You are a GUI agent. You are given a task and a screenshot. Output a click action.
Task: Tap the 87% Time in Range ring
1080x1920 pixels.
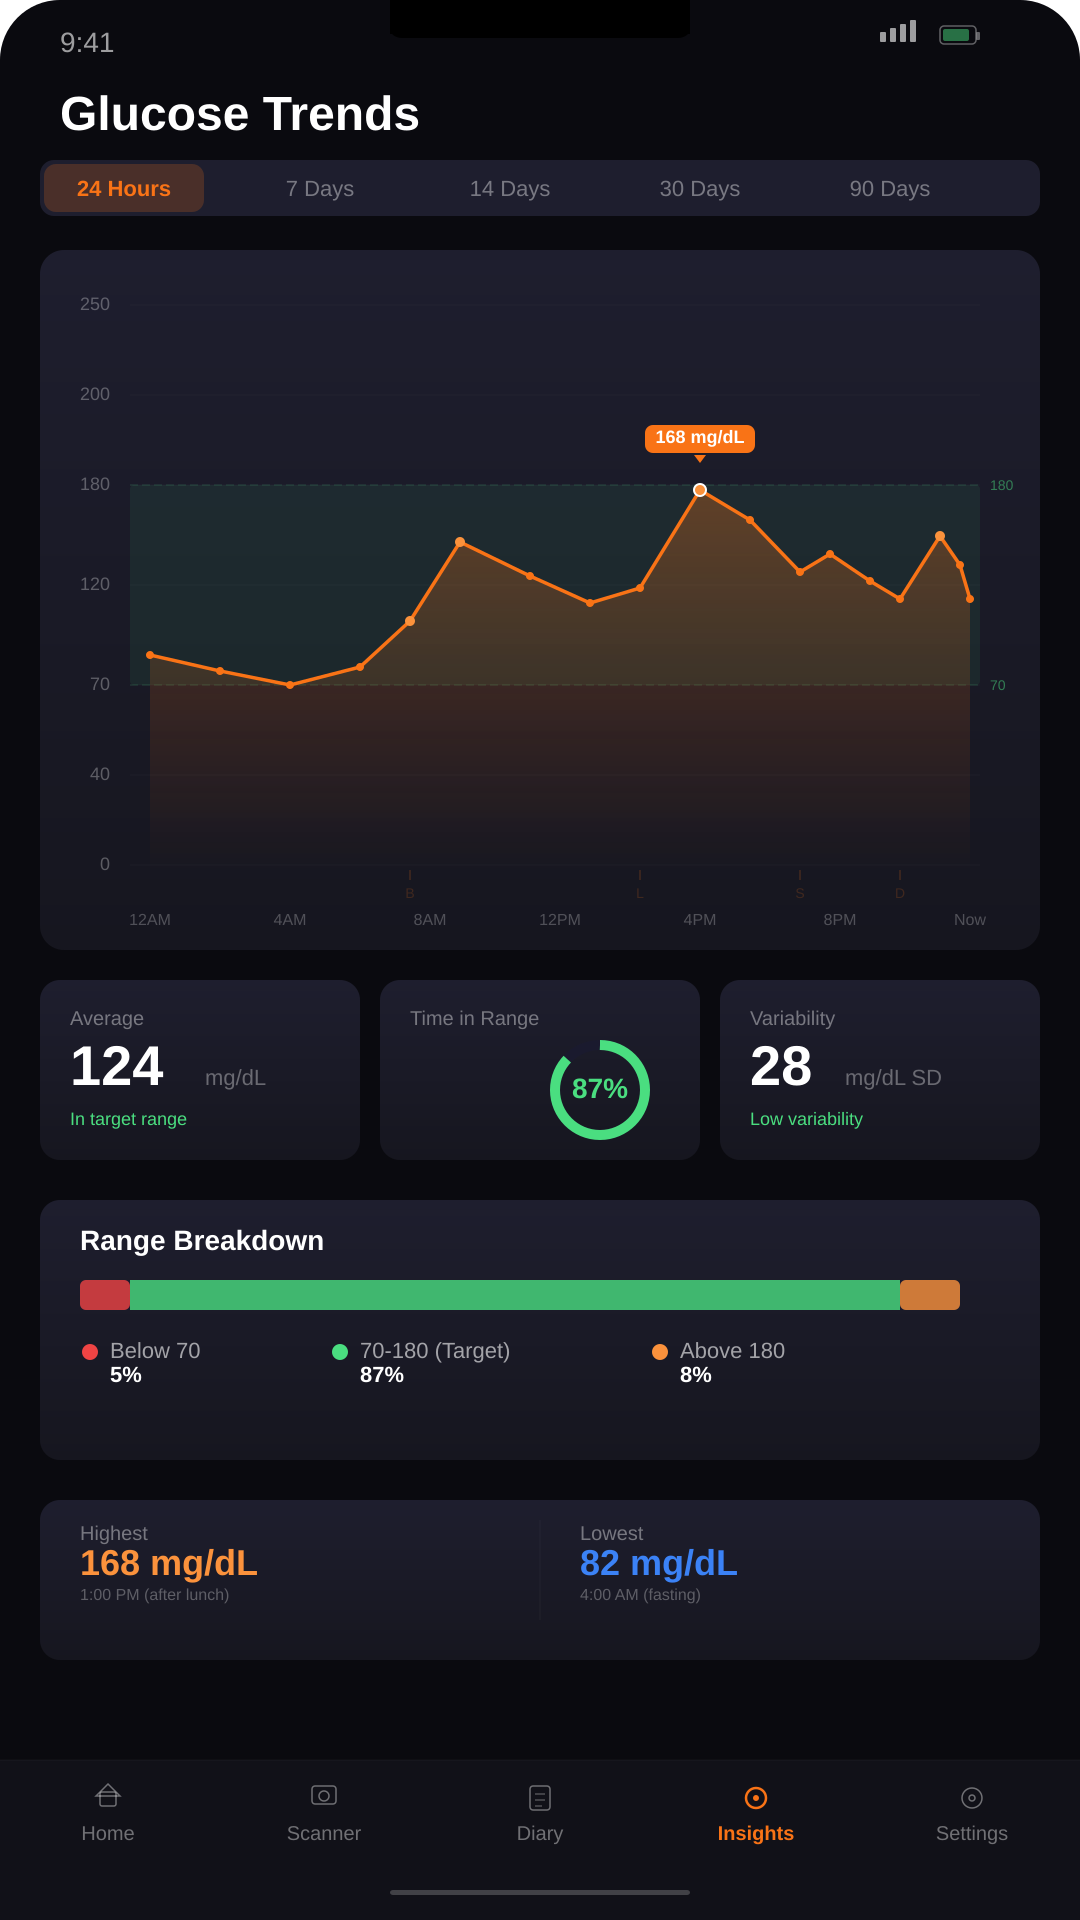[x=600, y=1090]
